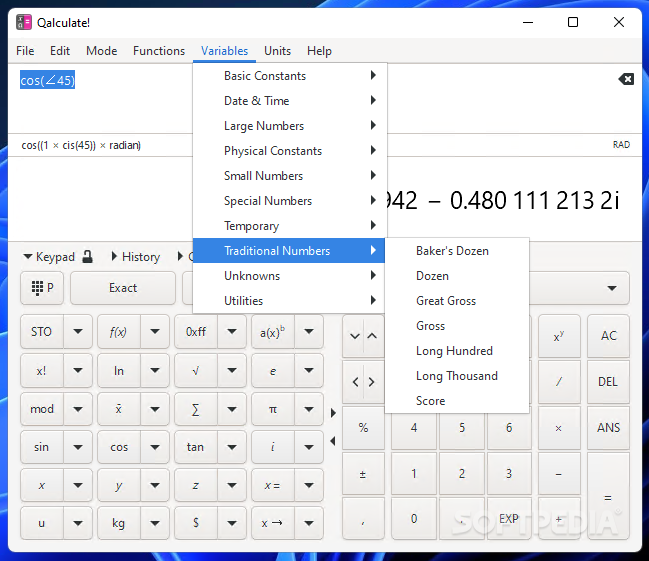Click the number 5 key
649x561 pixels.
[x=462, y=428]
